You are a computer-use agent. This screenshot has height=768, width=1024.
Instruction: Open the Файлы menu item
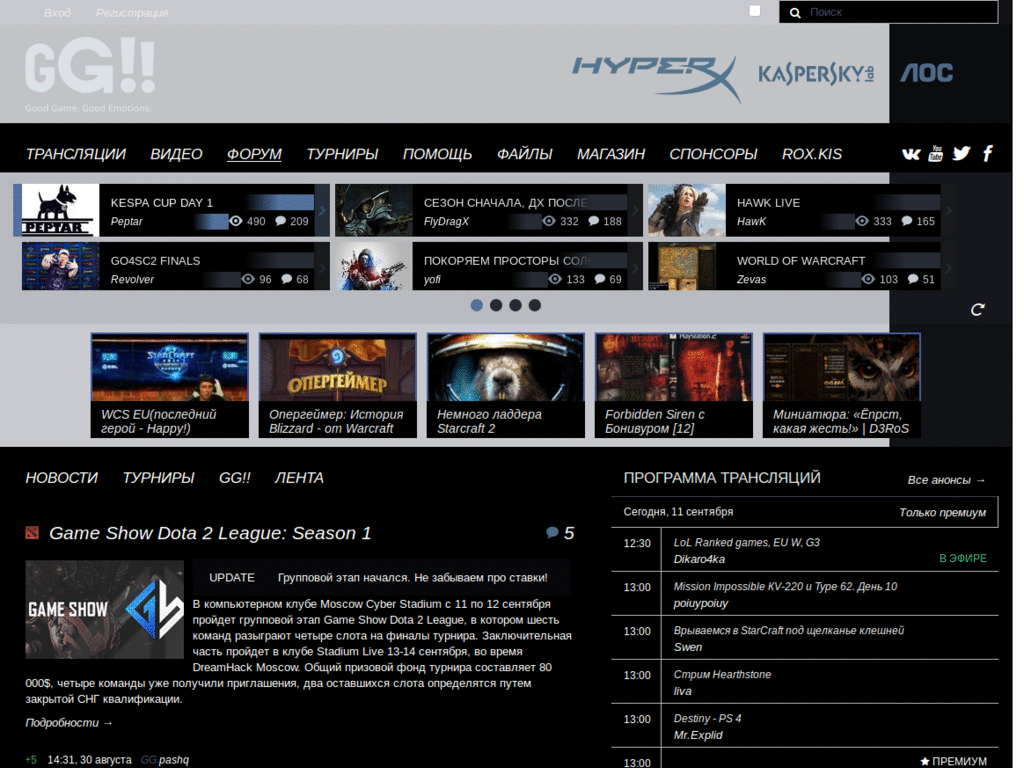[524, 154]
